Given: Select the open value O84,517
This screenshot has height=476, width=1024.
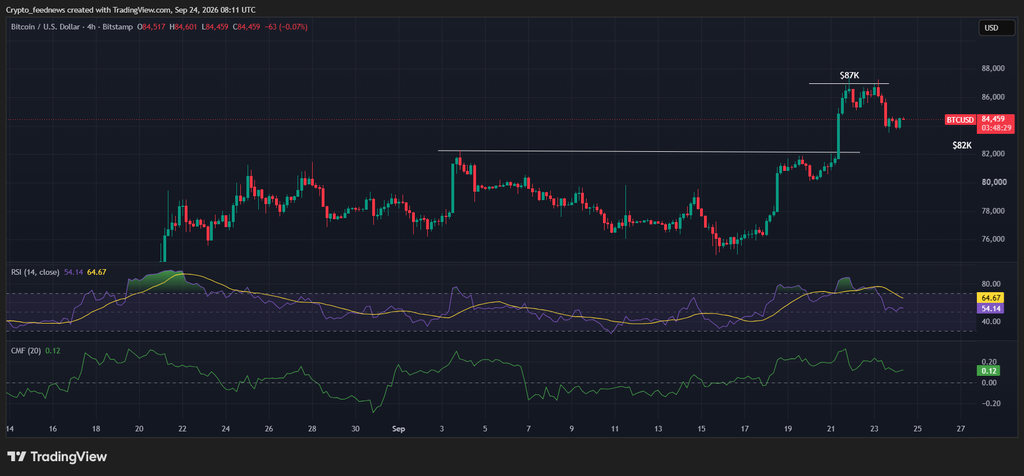Looking at the screenshot, I should 152,27.
